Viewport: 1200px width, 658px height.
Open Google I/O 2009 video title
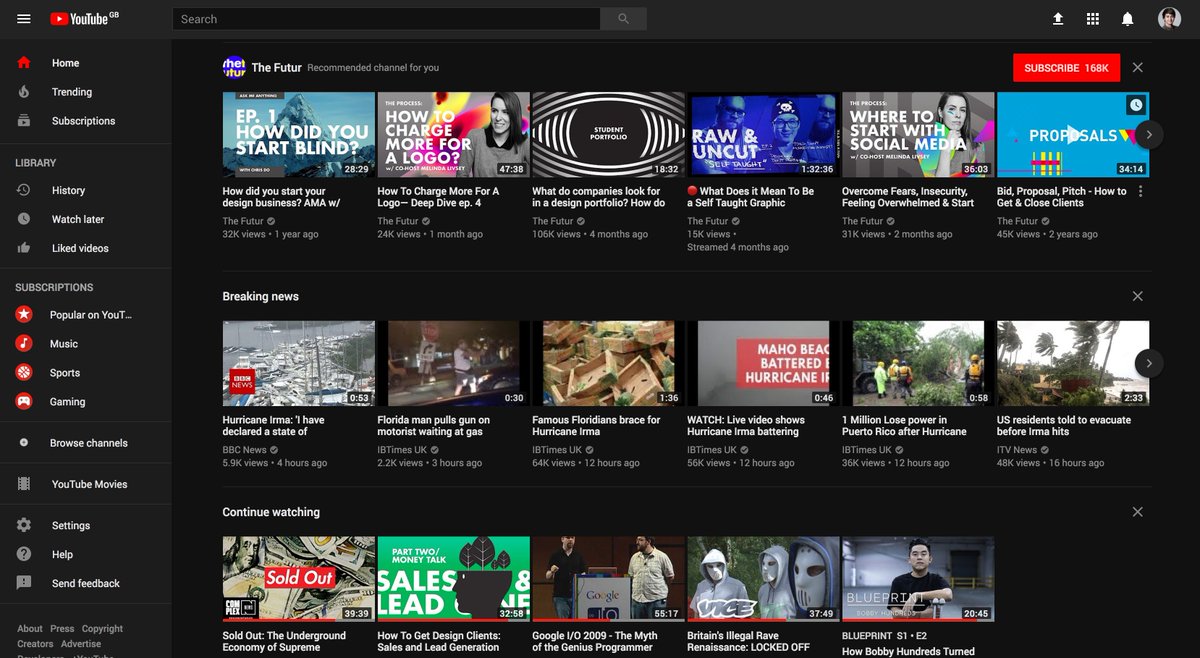(x=595, y=642)
